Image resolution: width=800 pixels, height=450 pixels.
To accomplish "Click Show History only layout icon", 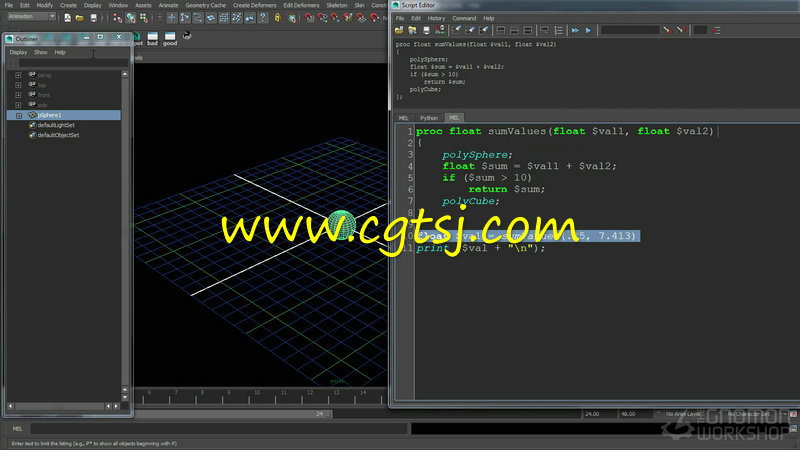I will (x=501, y=31).
